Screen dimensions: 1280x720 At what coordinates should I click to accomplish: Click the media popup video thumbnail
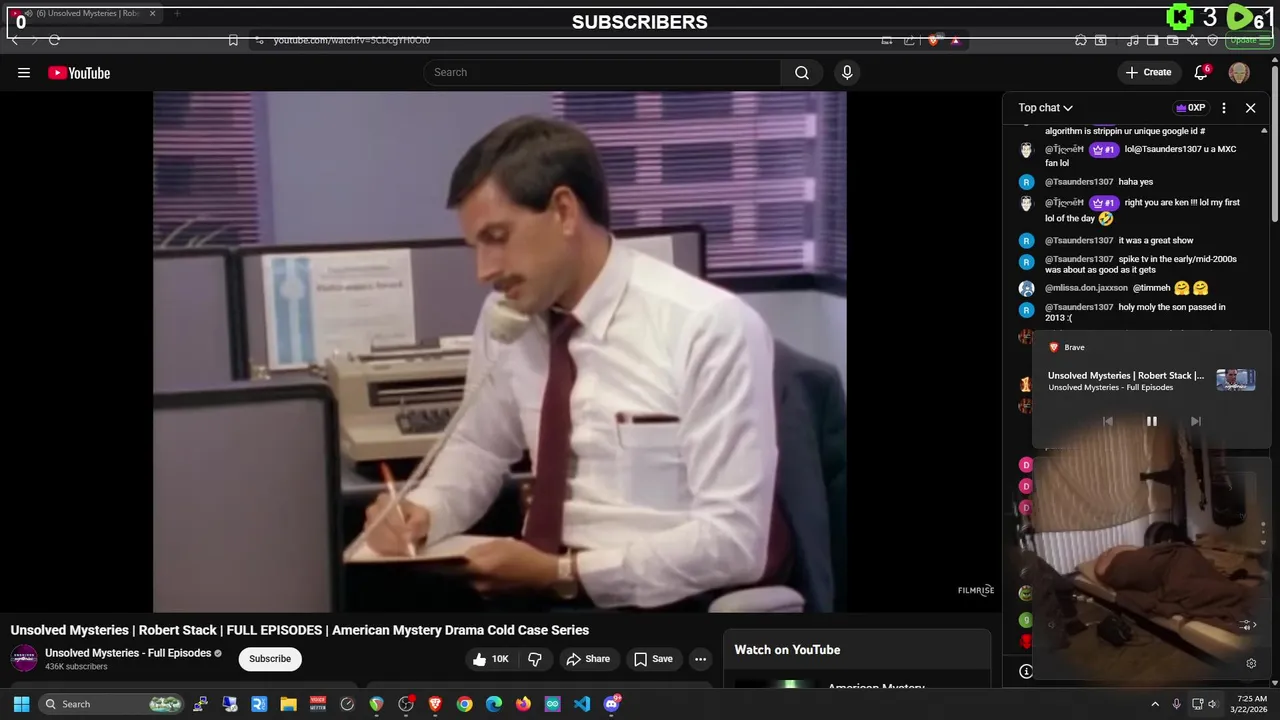(1235, 380)
